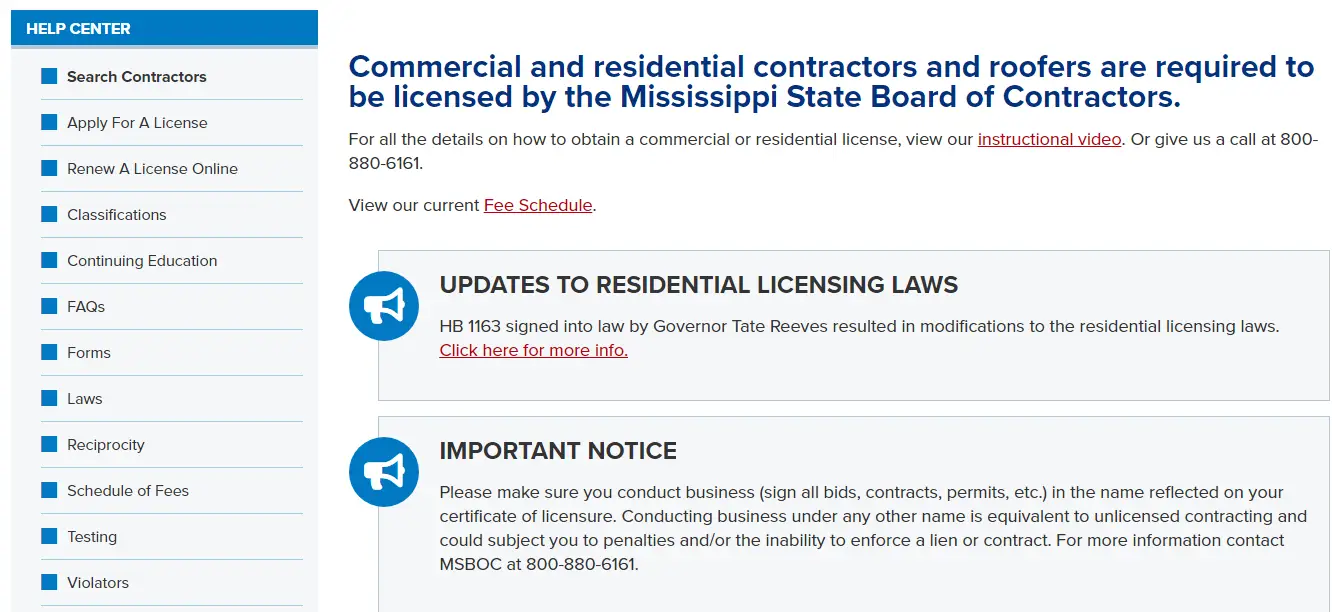Screen dimensions: 1332x612
Task: Select Schedule of Fees sidebar item
Action: point(127,491)
